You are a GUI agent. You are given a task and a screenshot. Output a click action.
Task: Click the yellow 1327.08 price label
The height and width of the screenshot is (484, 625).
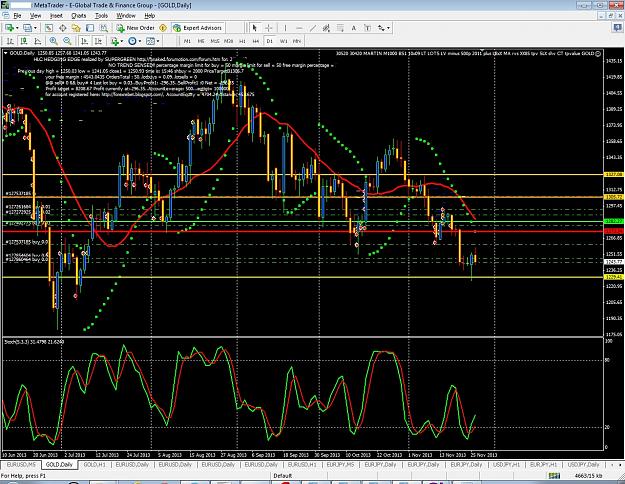click(614, 175)
